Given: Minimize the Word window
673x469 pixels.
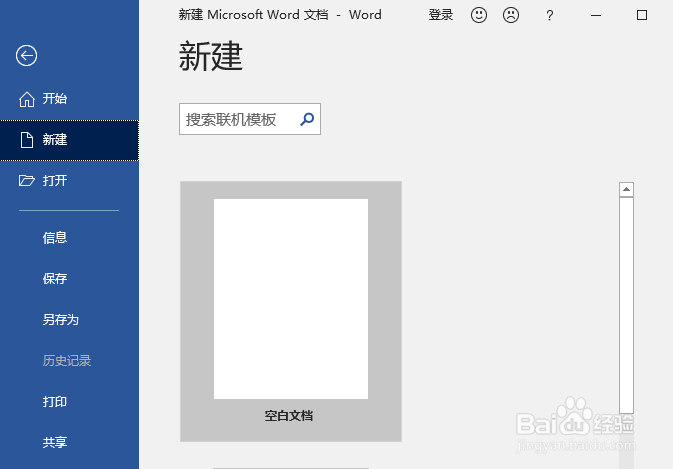Looking at the screenshot, I should coord(596,15).
